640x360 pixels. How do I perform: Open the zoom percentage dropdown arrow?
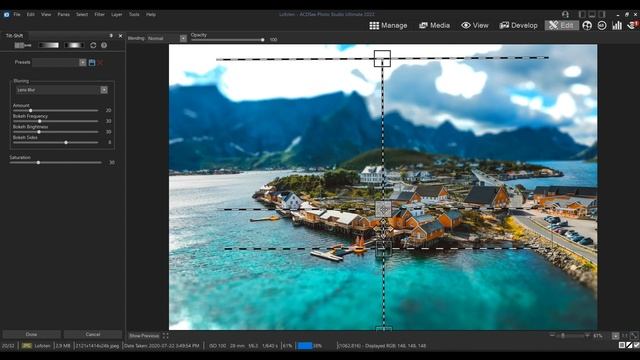[615, 336]
